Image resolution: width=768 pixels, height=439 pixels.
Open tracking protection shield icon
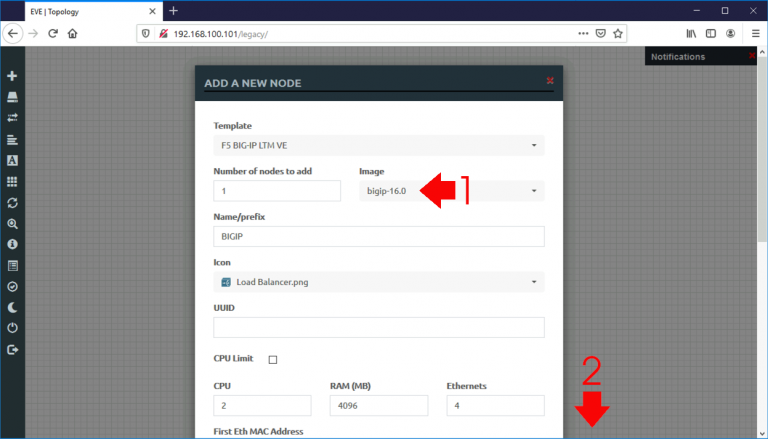145,34
